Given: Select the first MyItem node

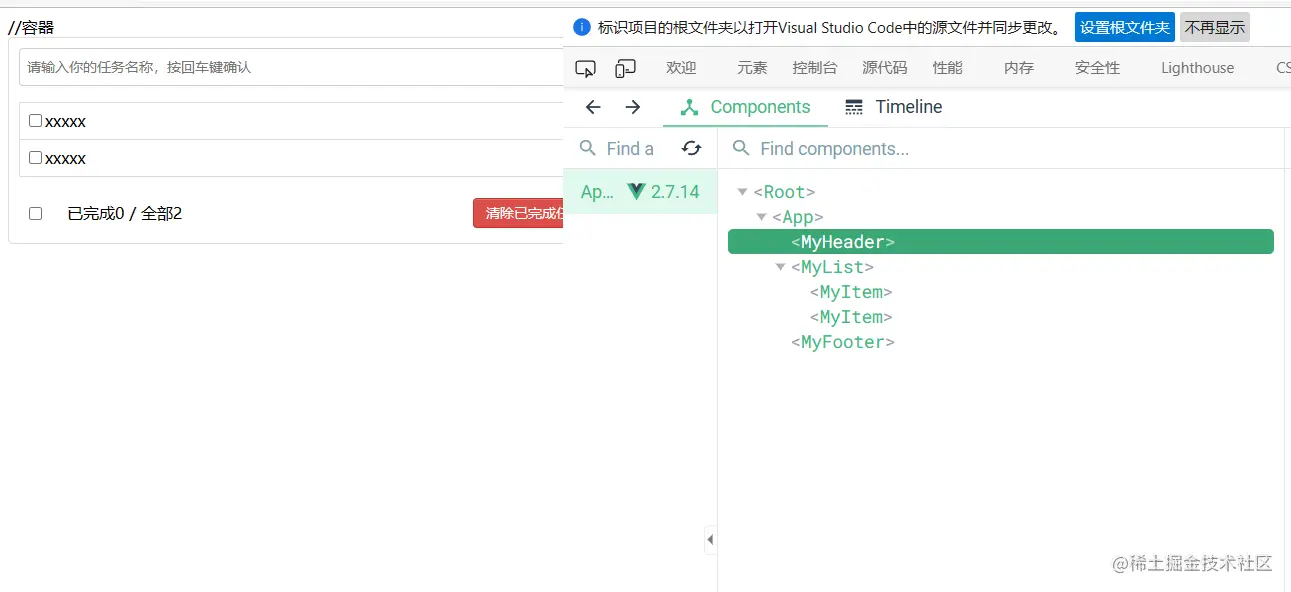Looking at the screenshot, I should point(851,292).
